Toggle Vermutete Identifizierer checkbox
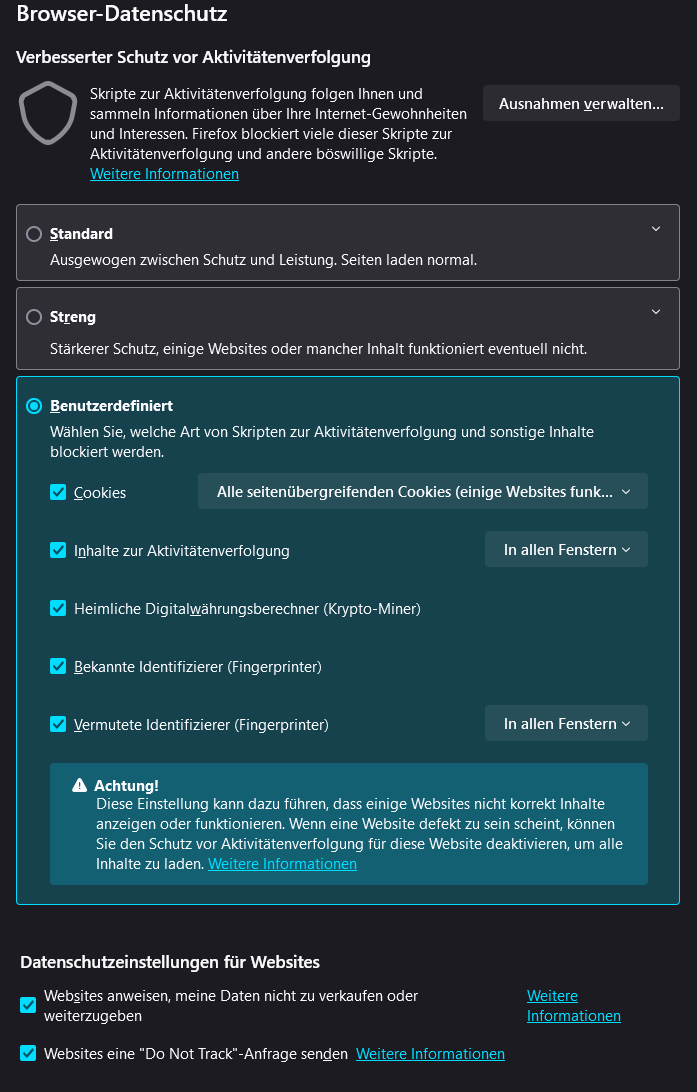The width and height of the screenshot is (697, 1092). (x=58, y=724)
